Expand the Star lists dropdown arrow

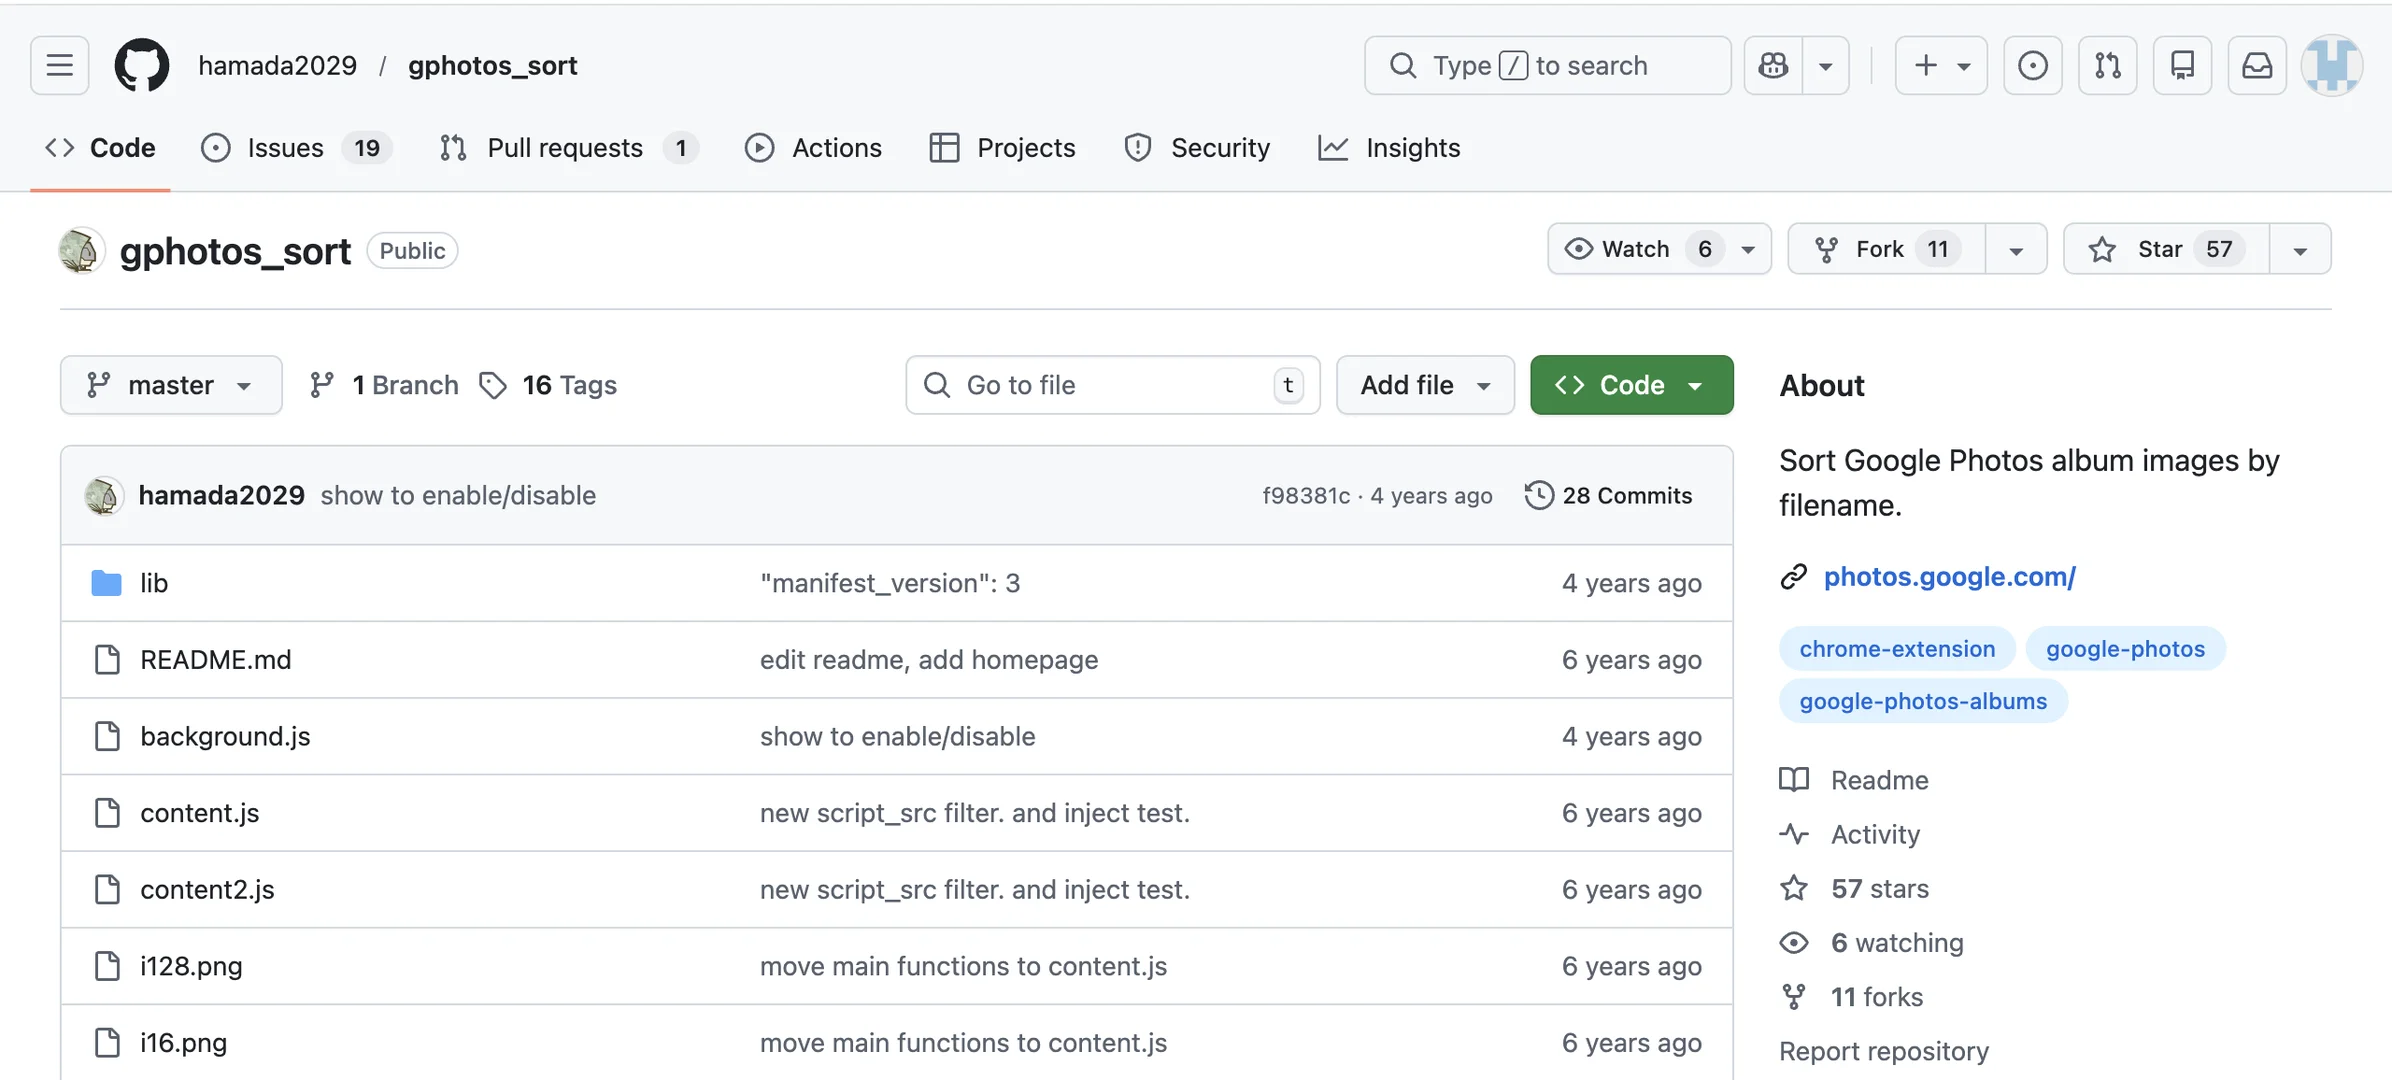[2300, 249]
